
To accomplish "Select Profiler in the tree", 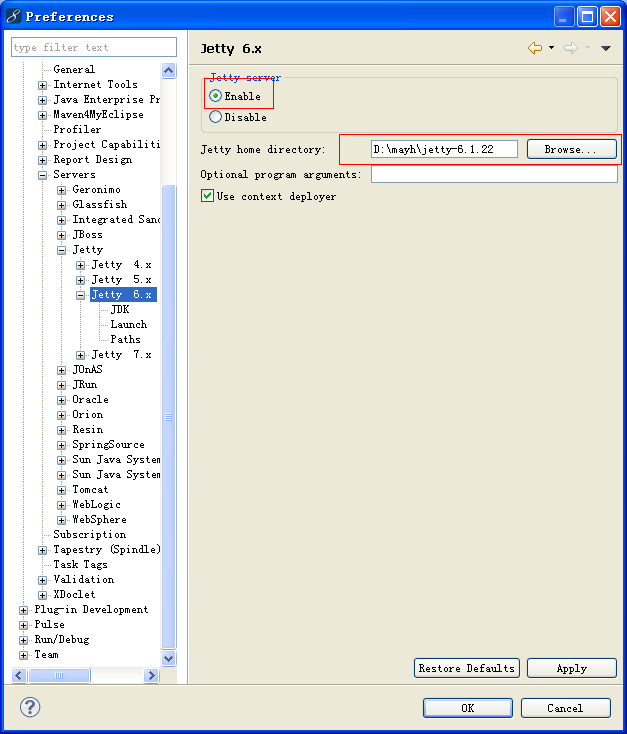I will [x=77, y=129].
